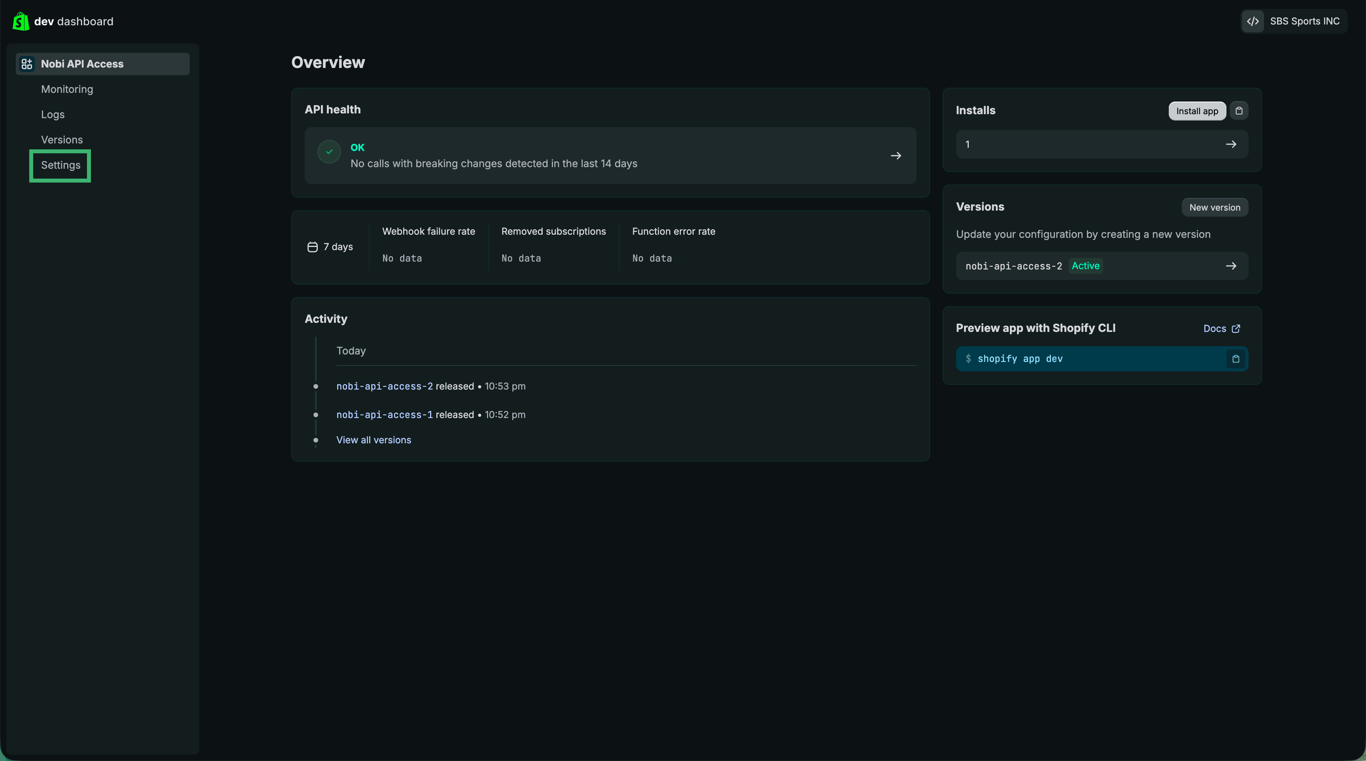1366x761 pixels.
Task: Click the Install app button
Action: click(x=1197, y=111)
